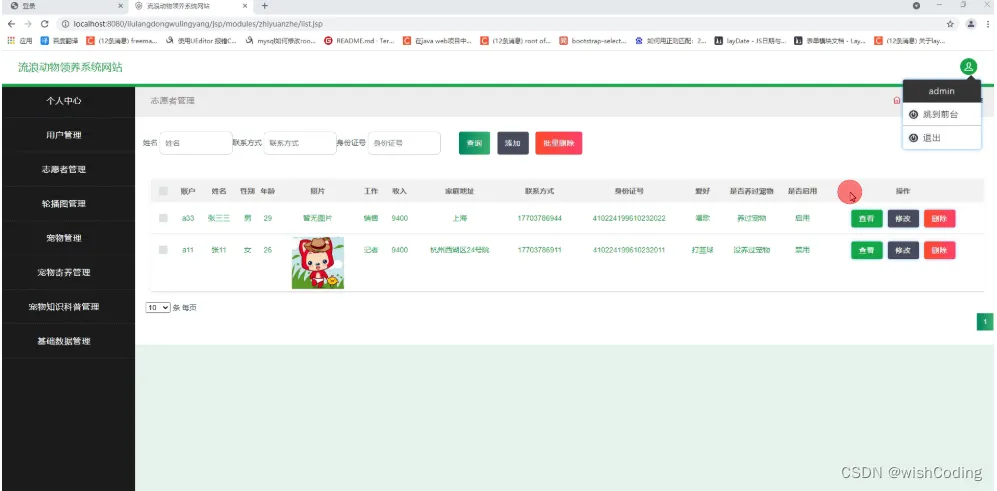997x491 pixels.
Task: Click the 没养过宠物 cell
Action: tap(752, 250)
